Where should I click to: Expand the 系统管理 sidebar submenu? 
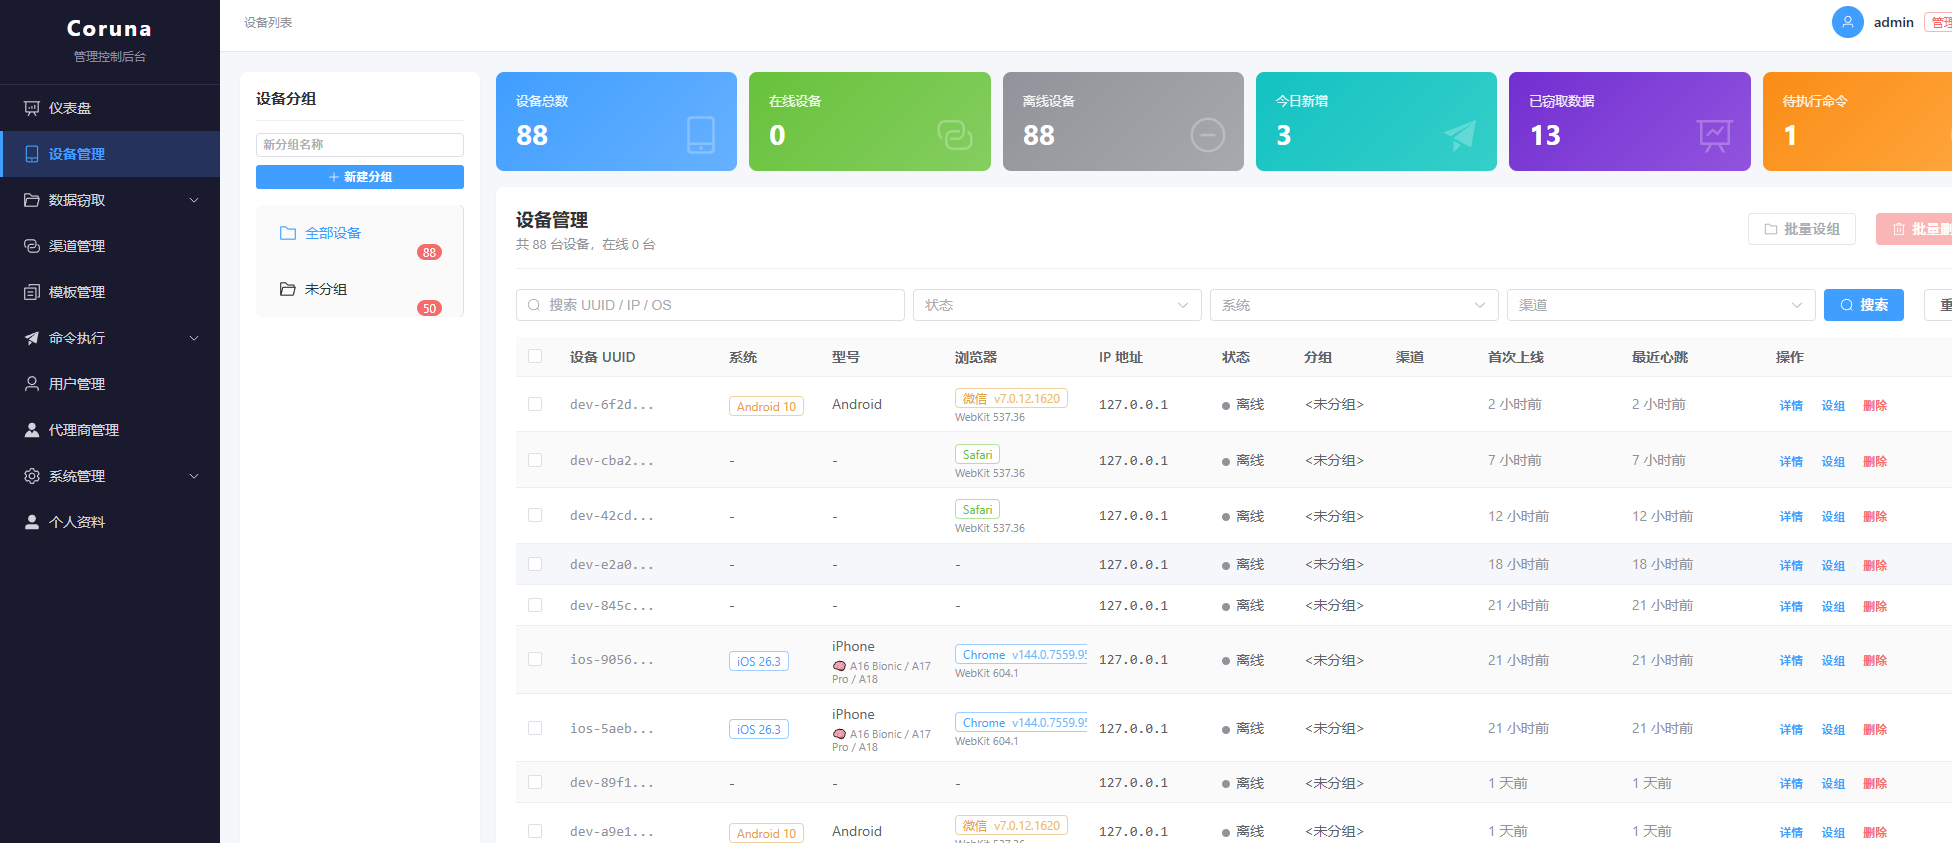click(x=110, y=476)
